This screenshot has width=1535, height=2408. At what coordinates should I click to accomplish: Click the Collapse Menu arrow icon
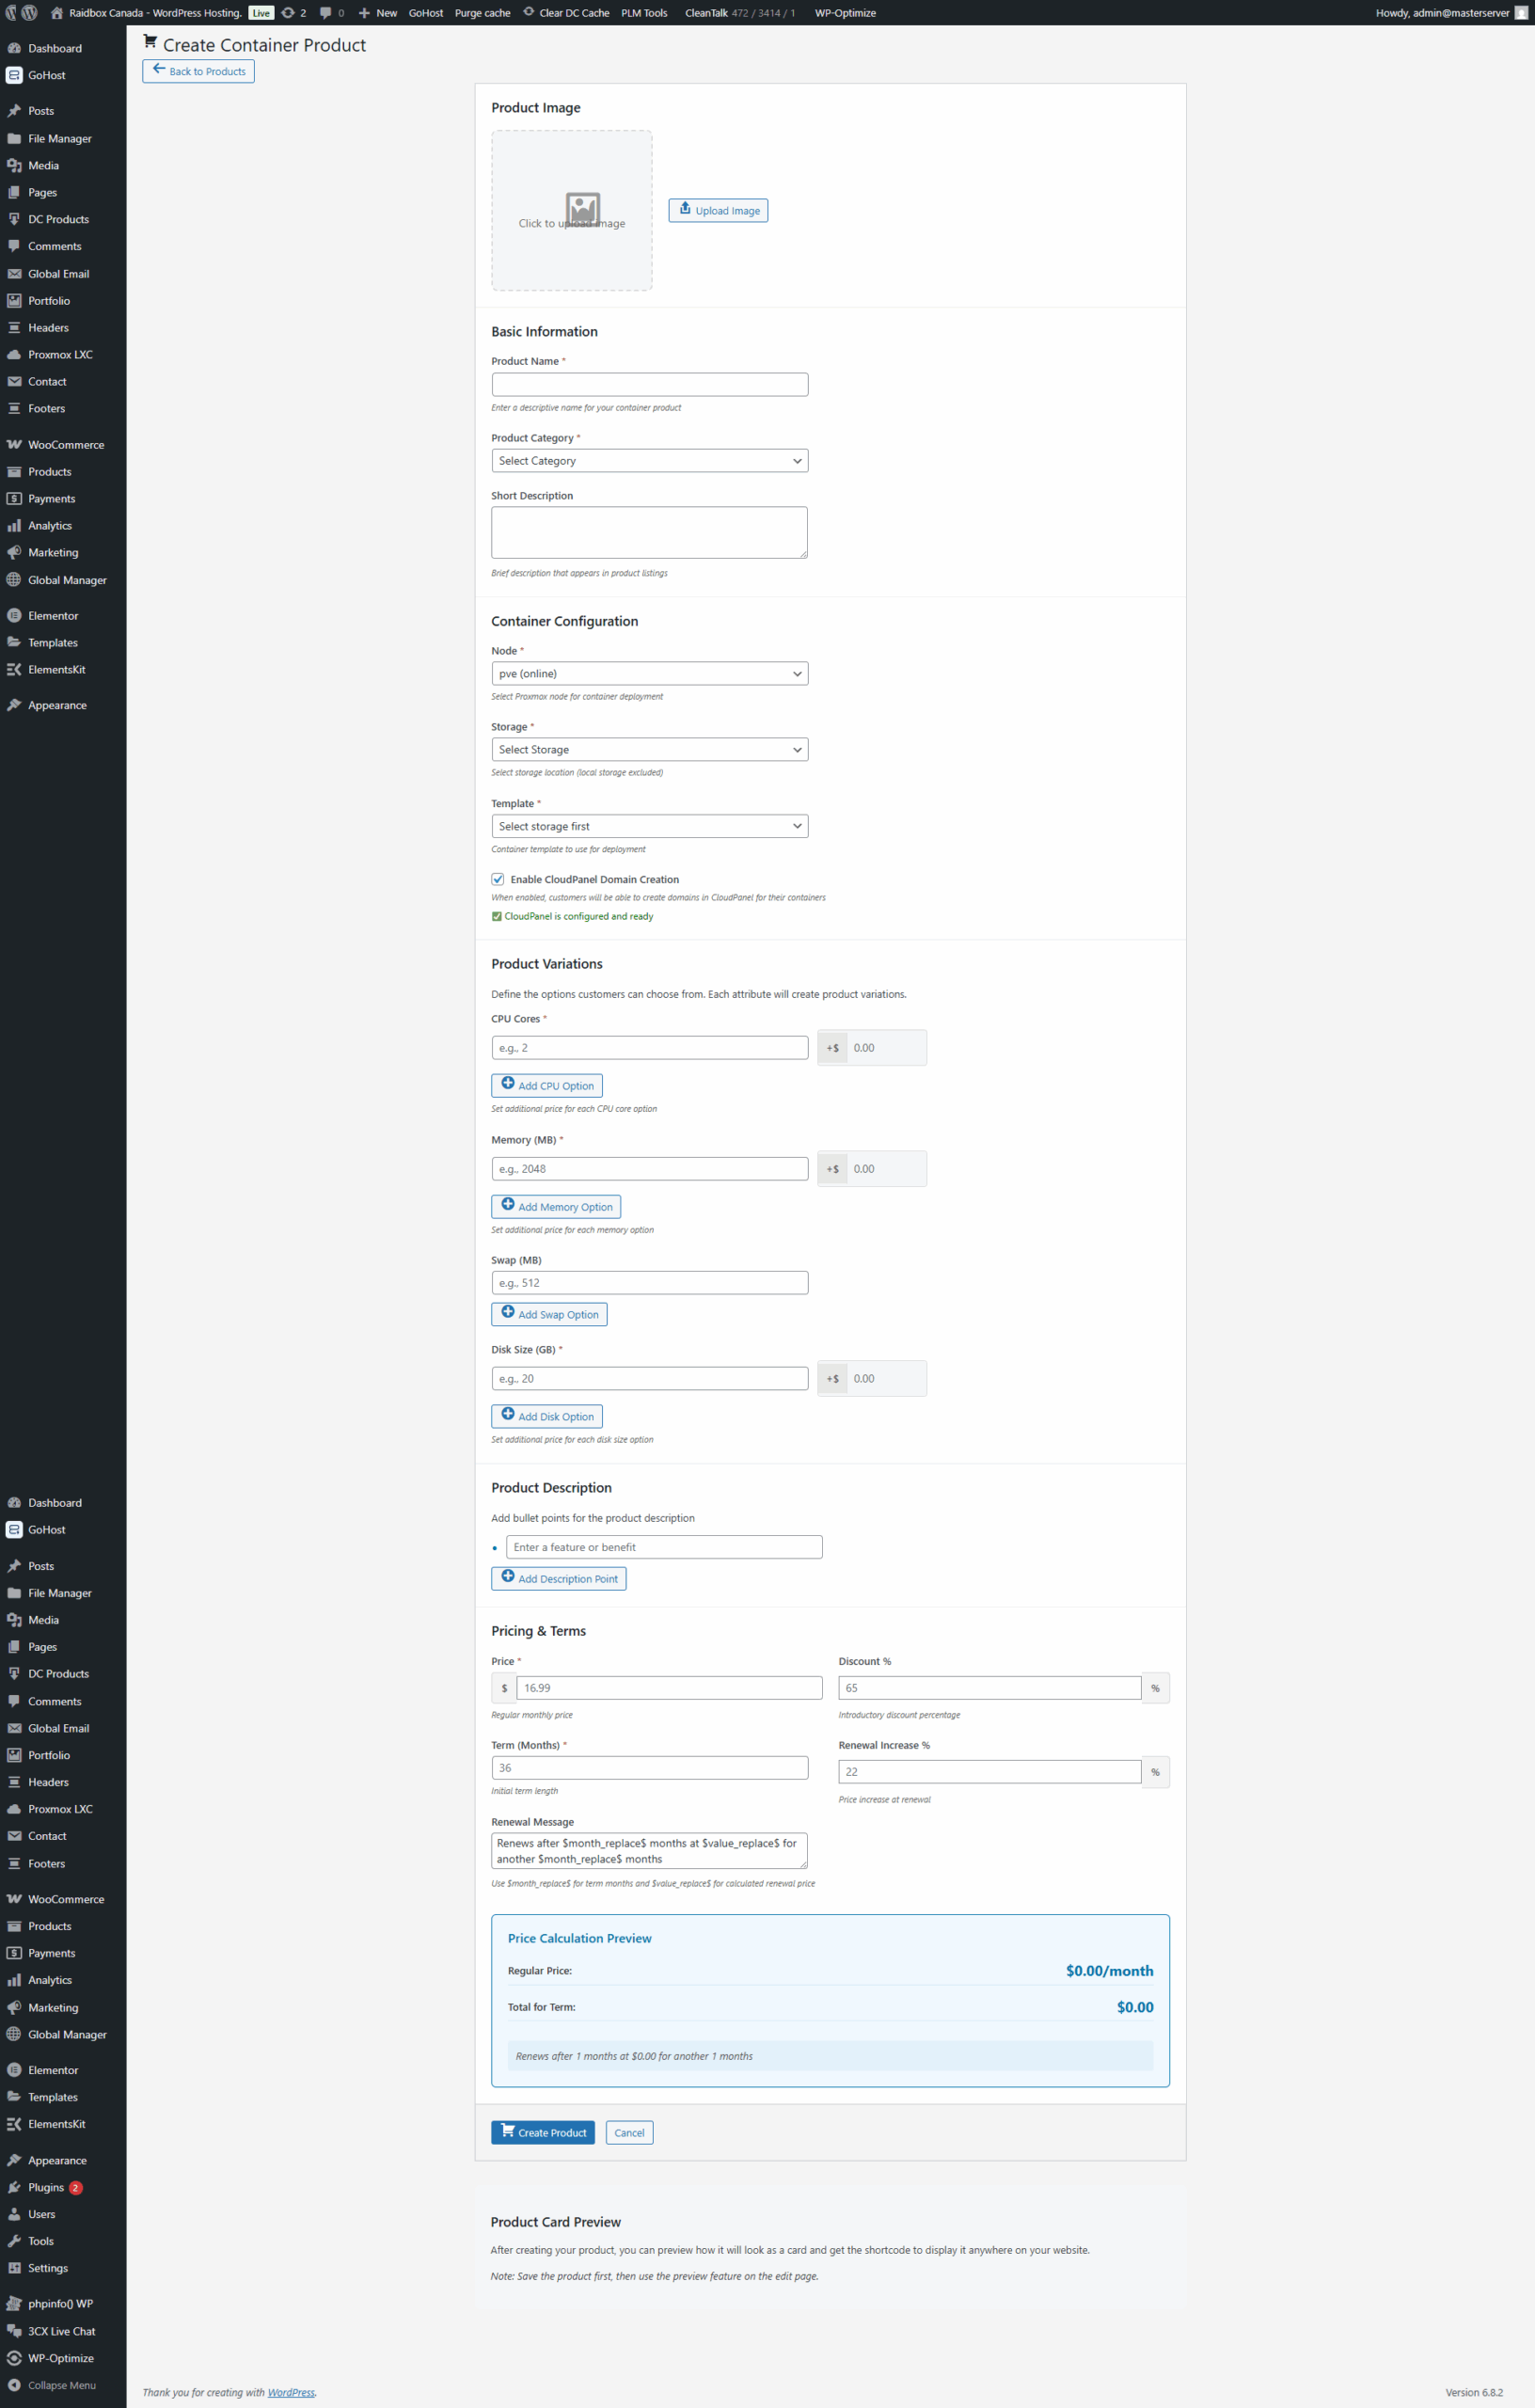pyautogui.click(x=14, y=2385)
